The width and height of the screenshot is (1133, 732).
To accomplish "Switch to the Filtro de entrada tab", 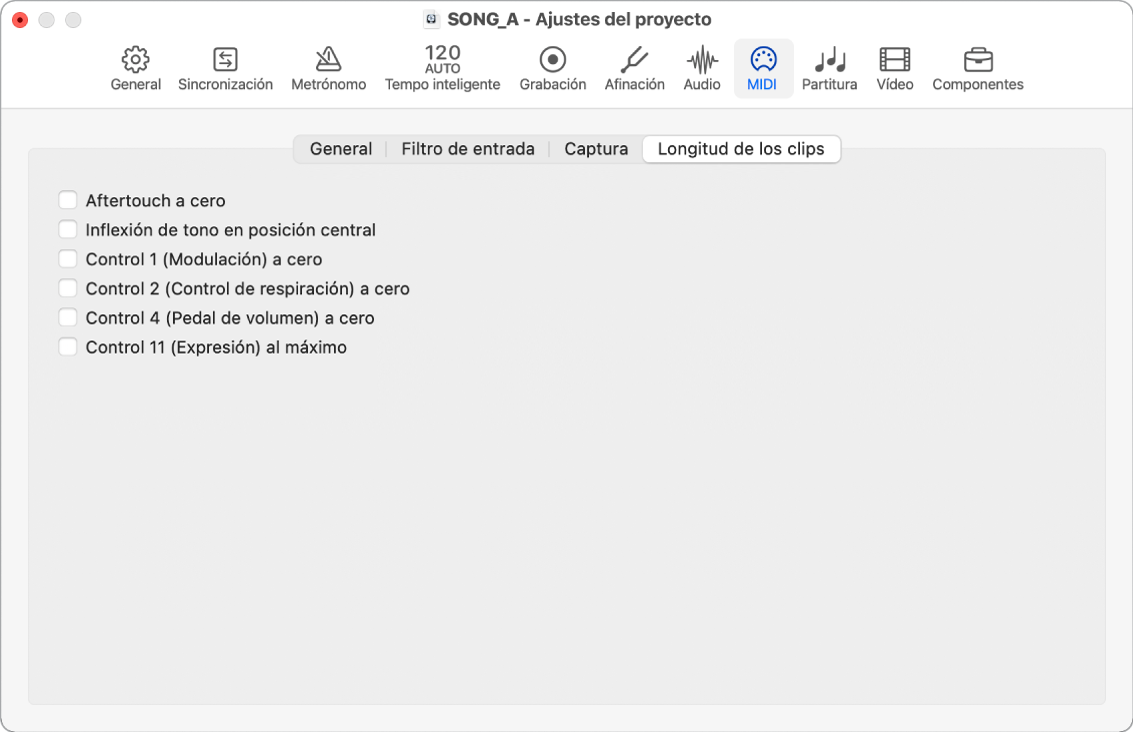I will (x=468, y=149).
